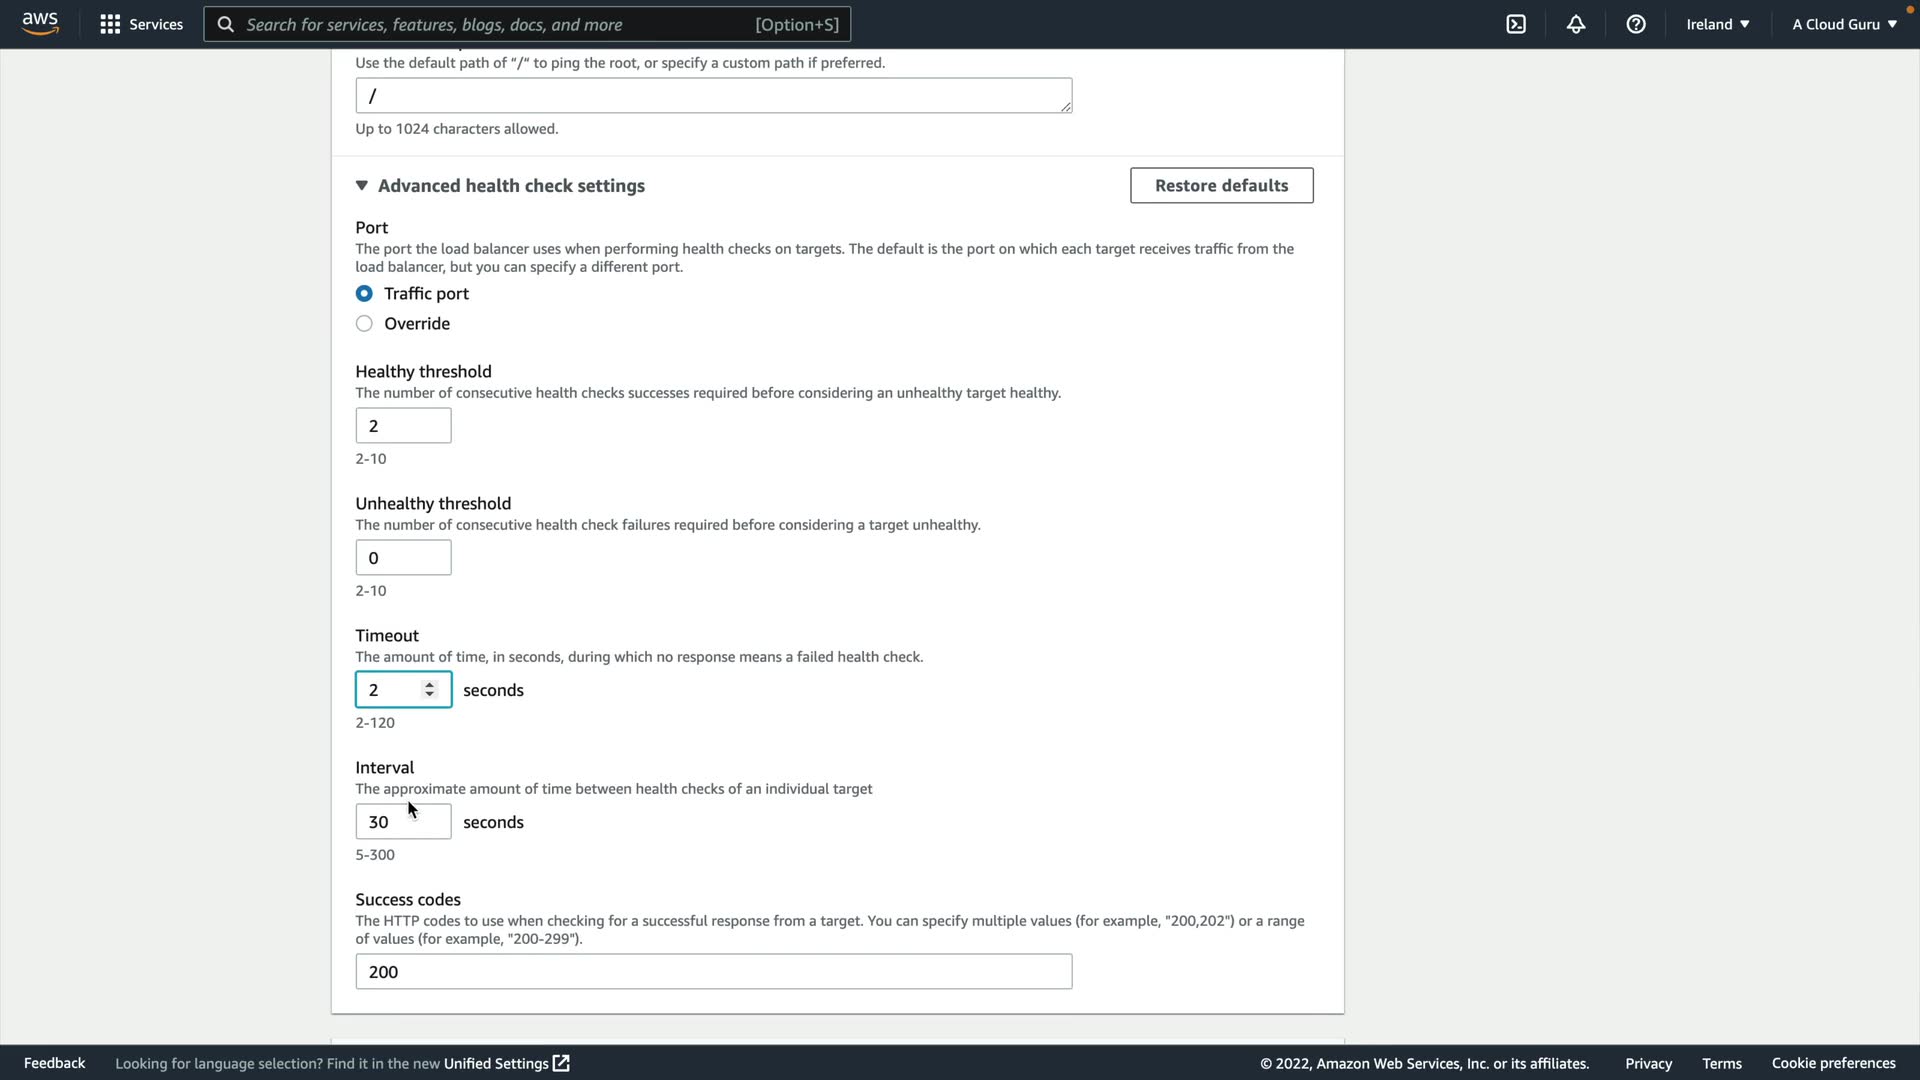Click the search magnifier icon
This screenshot has height=1080, width=1920.
pyautogui.click(x=226, y=24)
